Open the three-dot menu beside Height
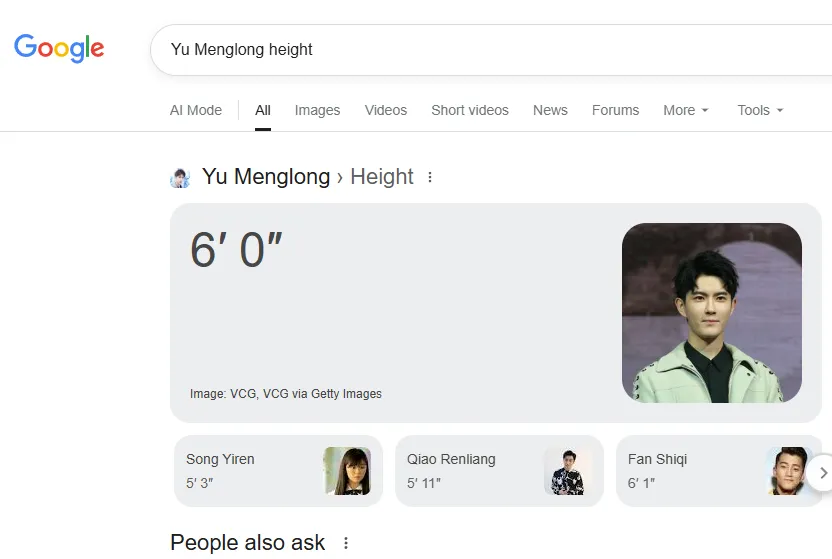The width and height of the screenshot is (832, 559). click(430, 178)
